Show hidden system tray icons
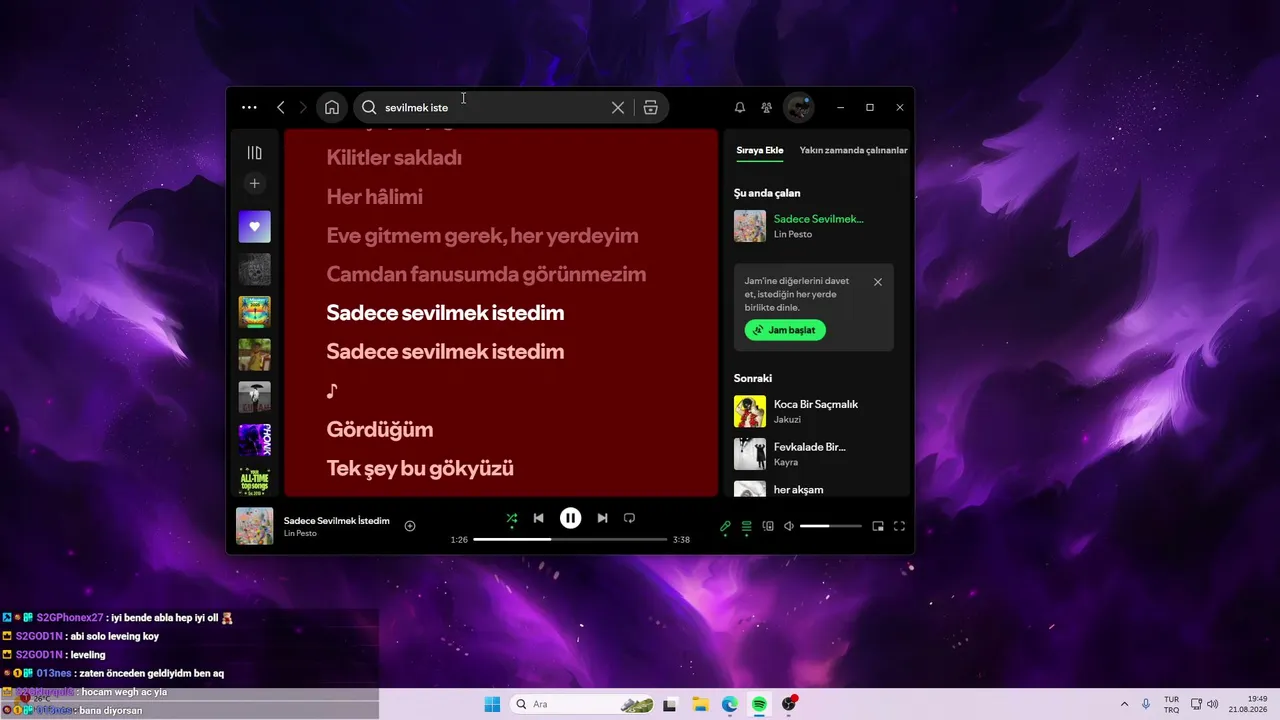The width and height of the screenshot is (1280, 720). (1124, 704)
